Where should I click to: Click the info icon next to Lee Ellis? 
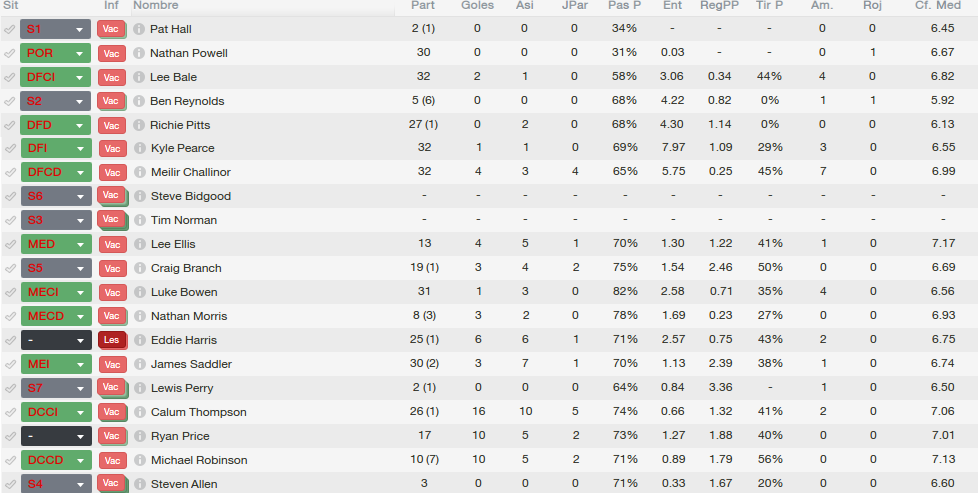pos(139,244)
